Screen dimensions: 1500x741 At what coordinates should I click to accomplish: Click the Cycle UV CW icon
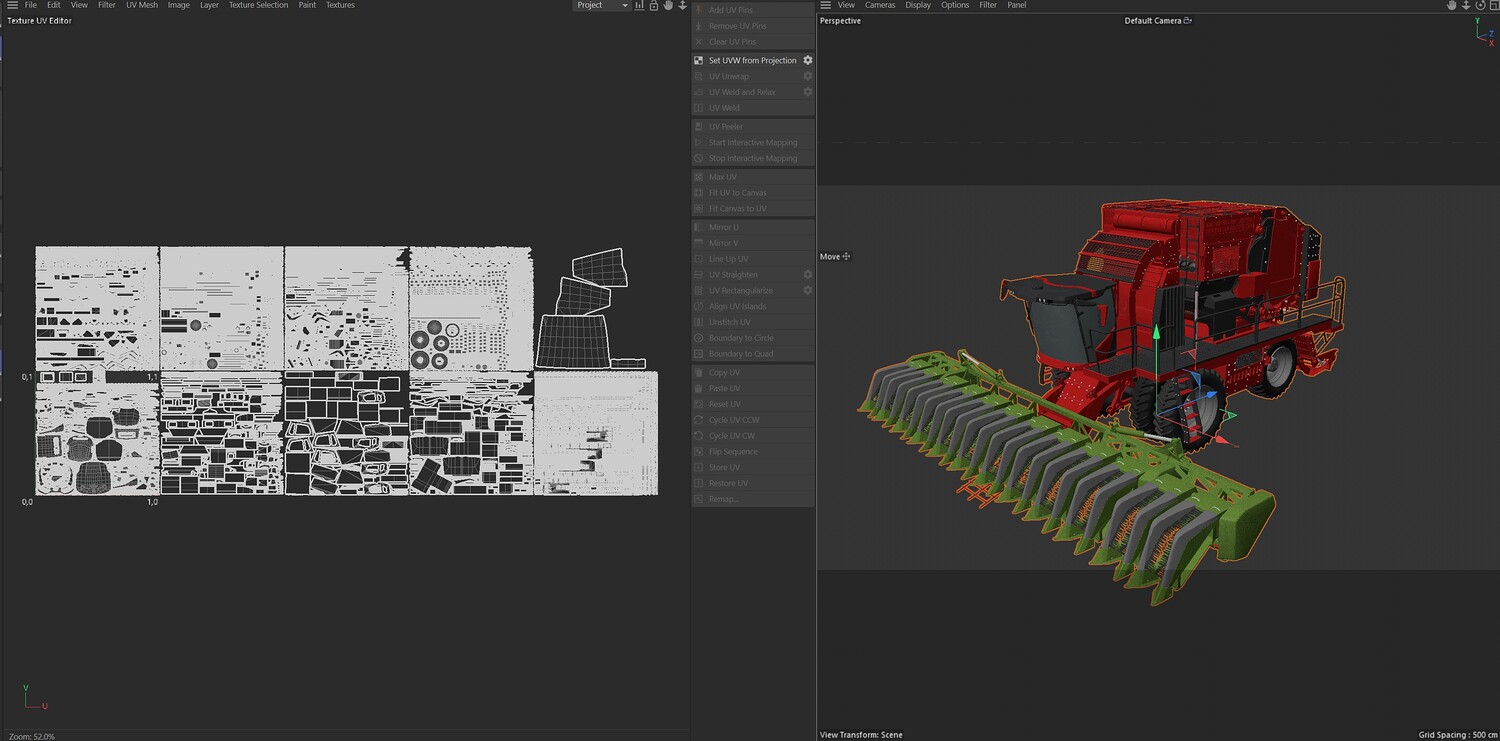[699, 436]
